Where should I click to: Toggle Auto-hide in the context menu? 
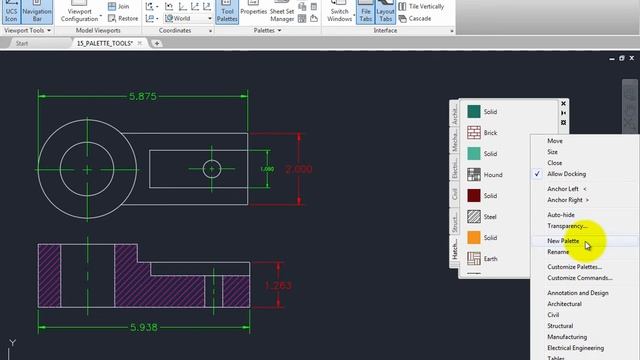pyautogui.click(x=561, y=215)
